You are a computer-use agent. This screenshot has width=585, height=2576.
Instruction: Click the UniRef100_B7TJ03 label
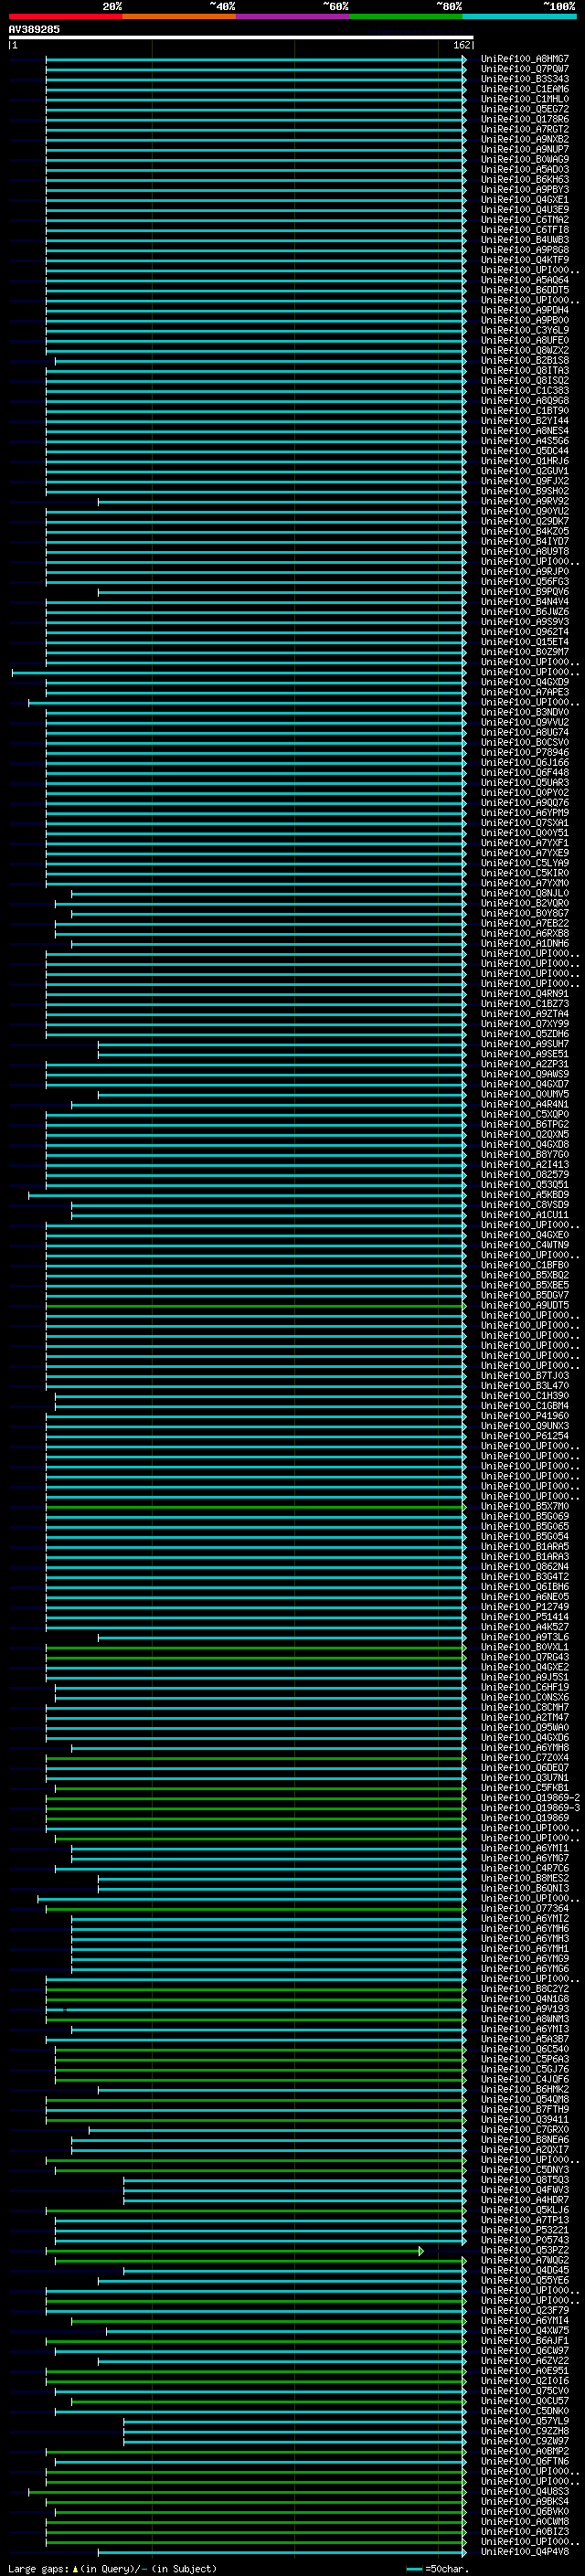525,1376
